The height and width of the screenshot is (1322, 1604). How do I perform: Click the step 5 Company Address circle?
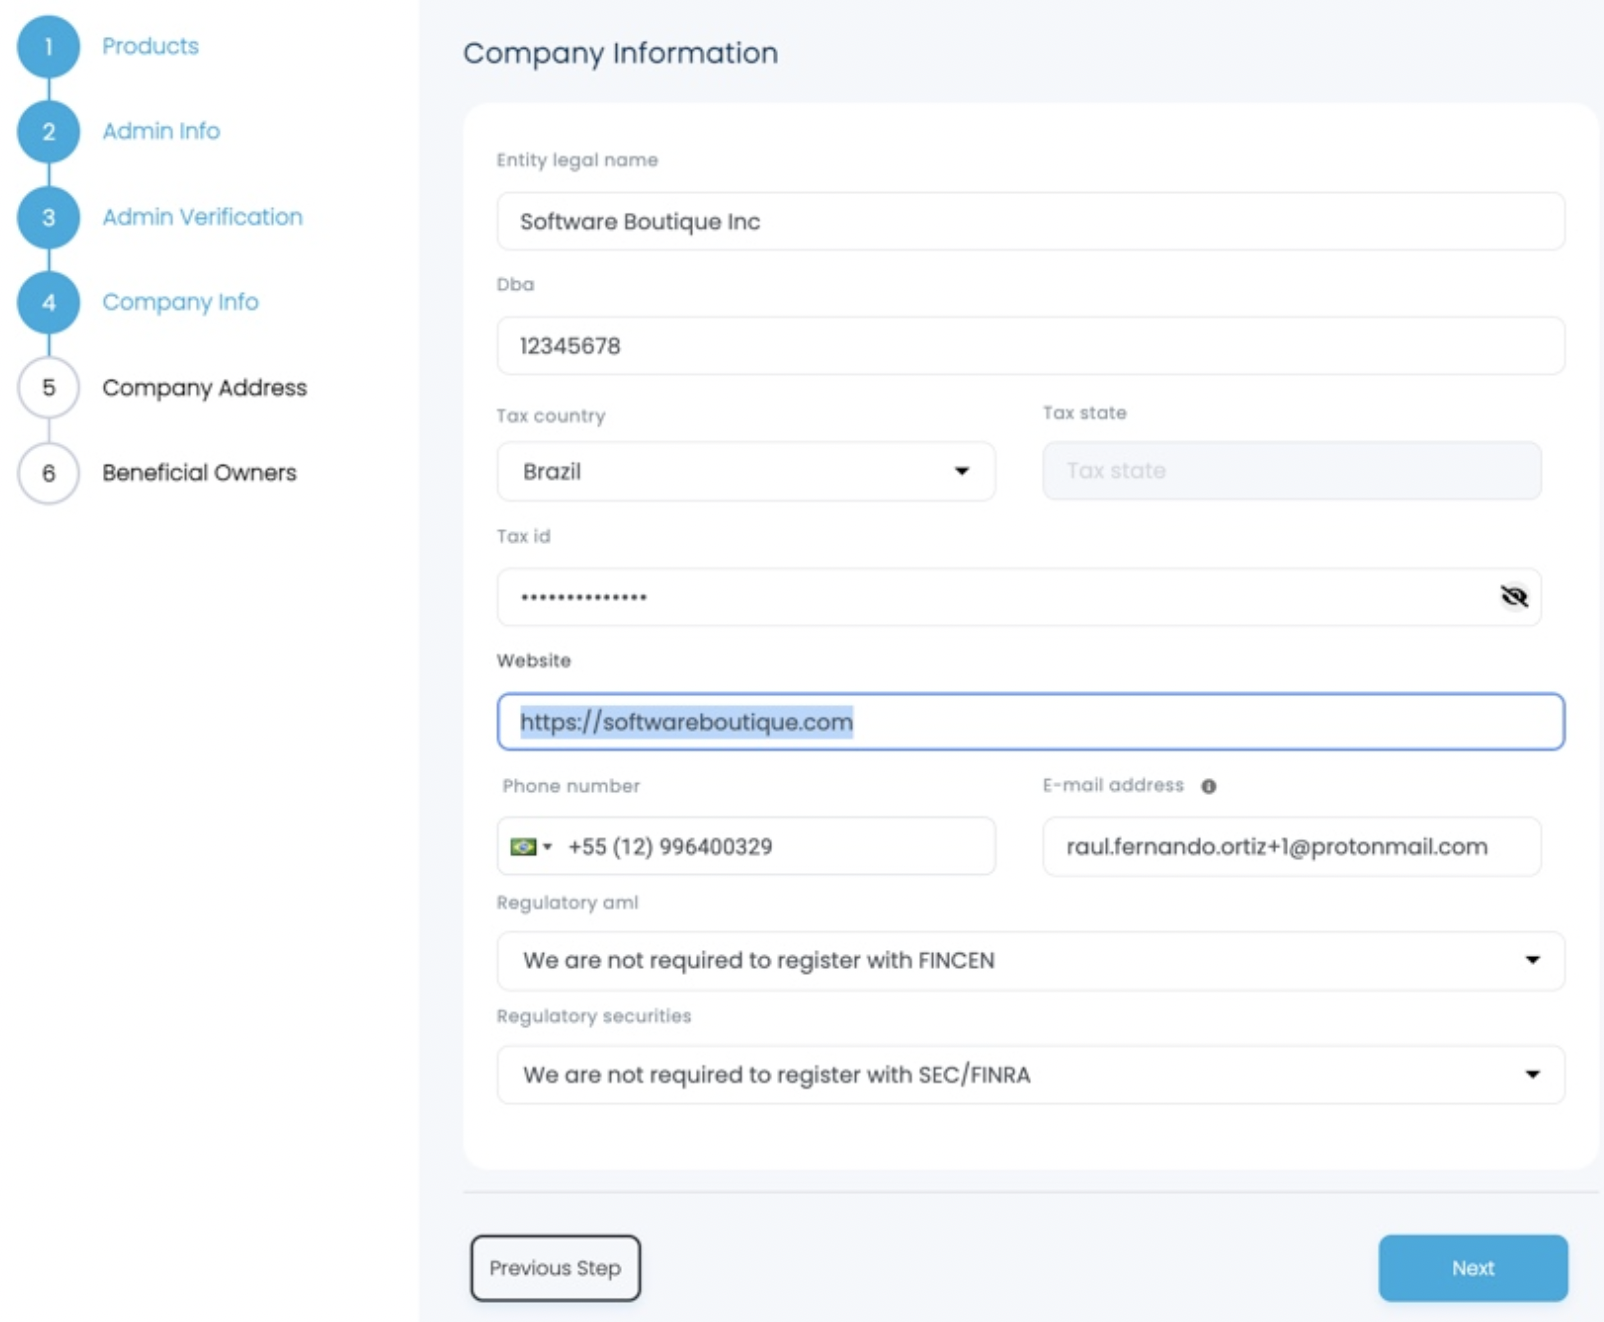point(48,388)
